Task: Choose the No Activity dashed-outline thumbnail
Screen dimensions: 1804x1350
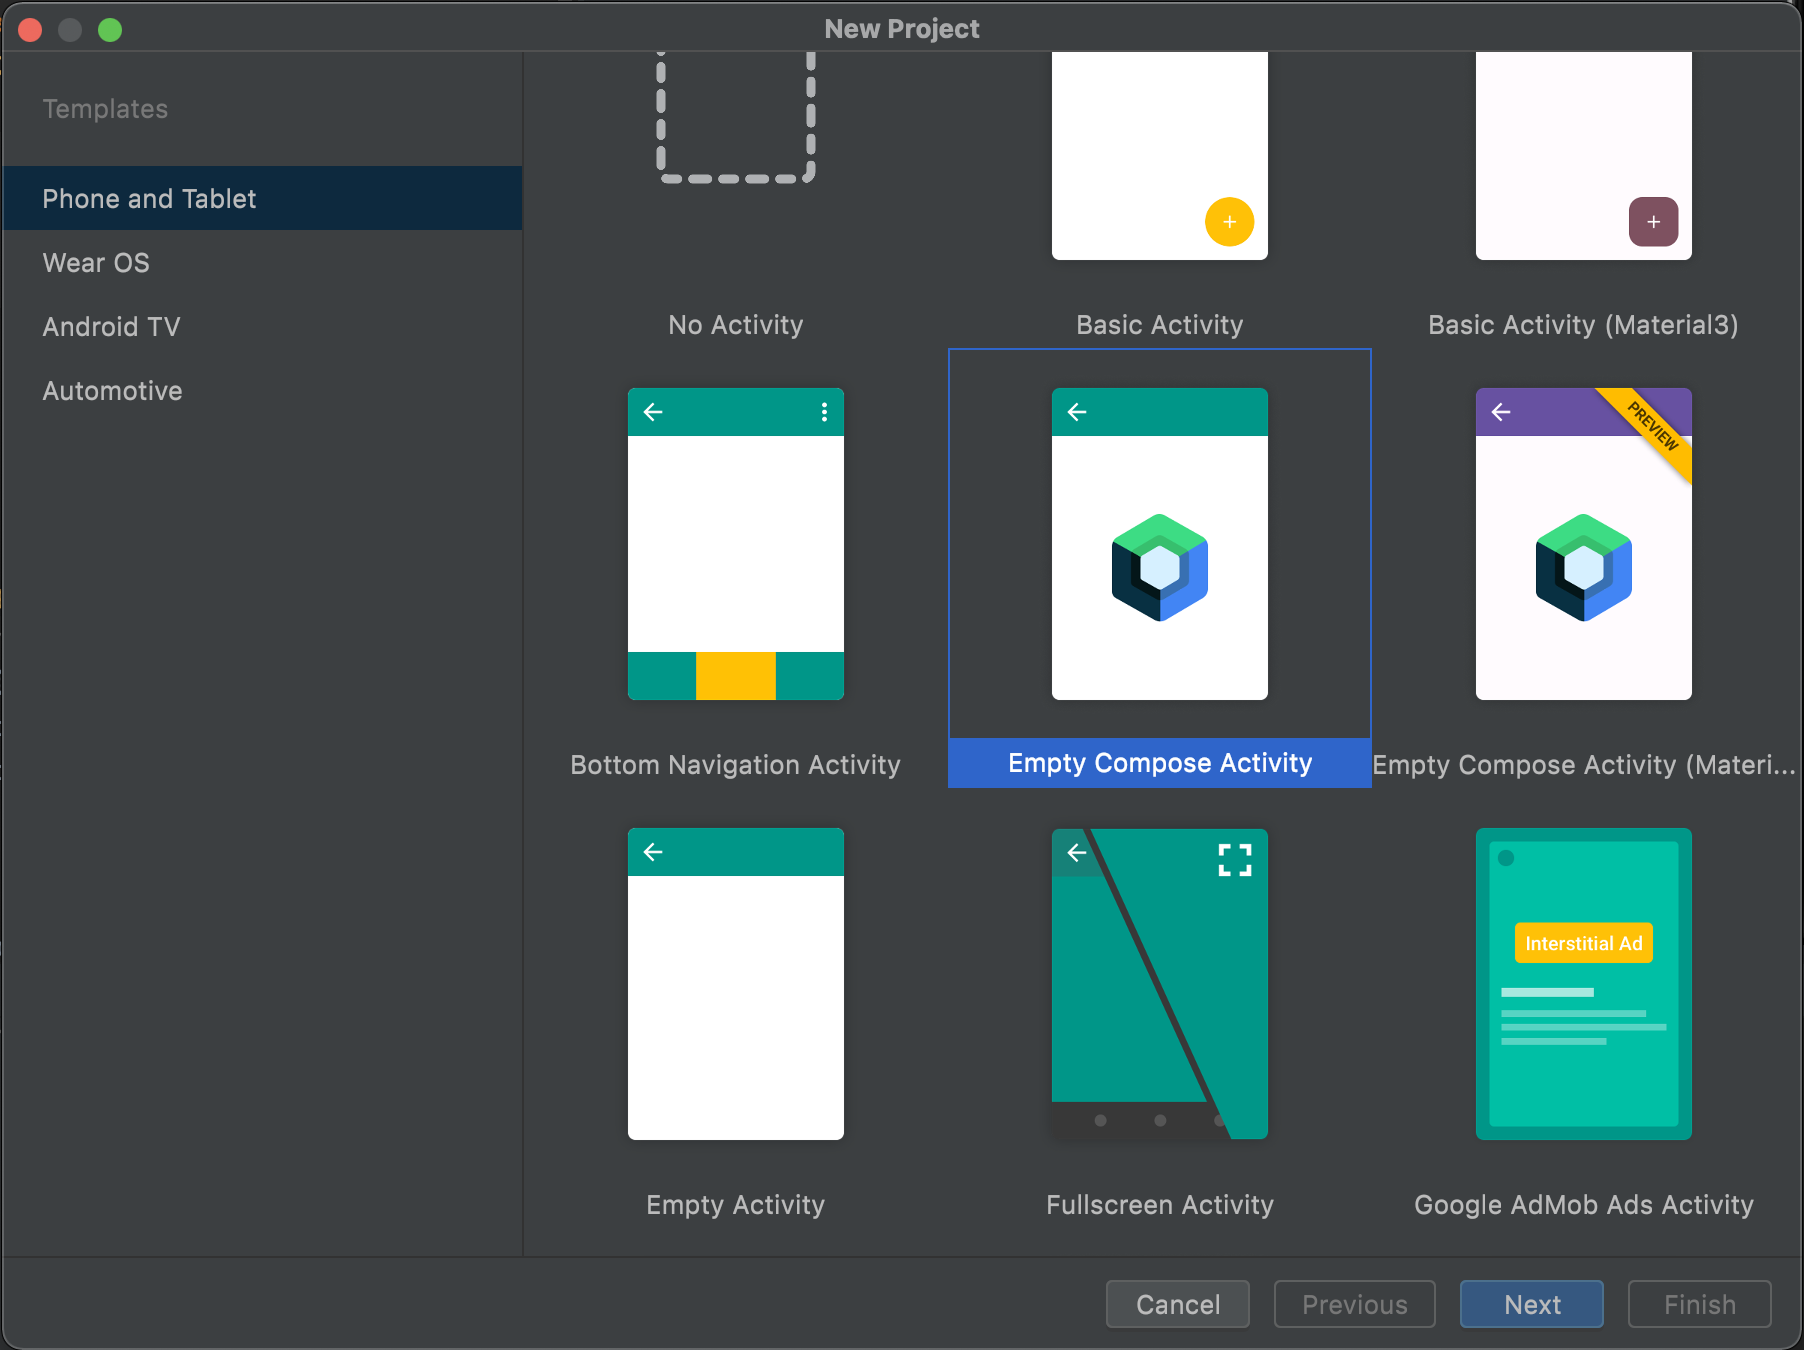Action: pyautogui.click(x=736, y=118)
